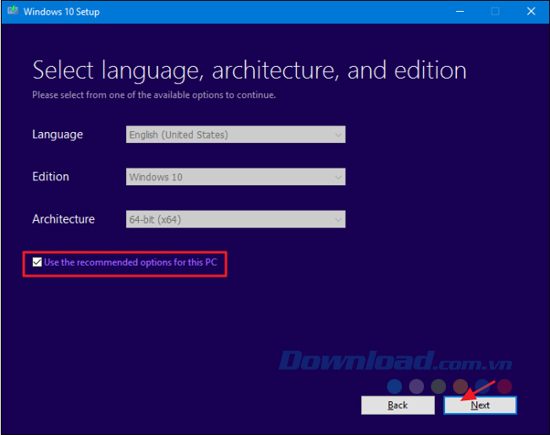Viewport: 550px width, 435px height.
Task: Close the Windows 10 Setup window
Action: pos(531,12)
